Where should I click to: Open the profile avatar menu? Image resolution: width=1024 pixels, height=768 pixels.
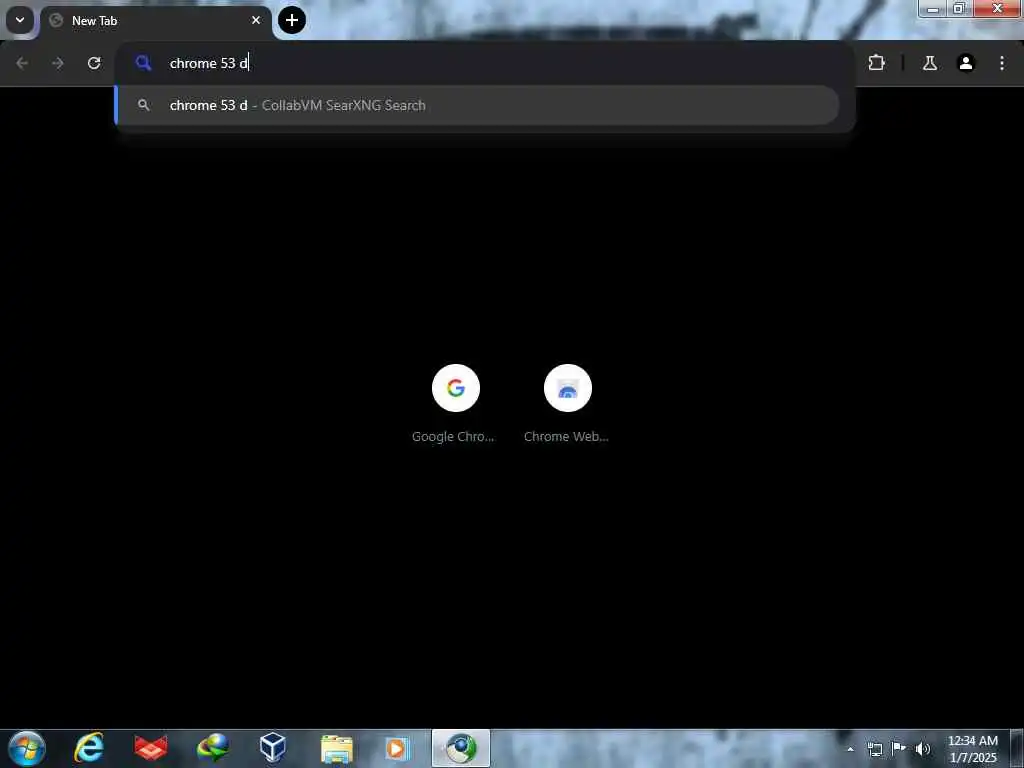(x=966, y=63)
